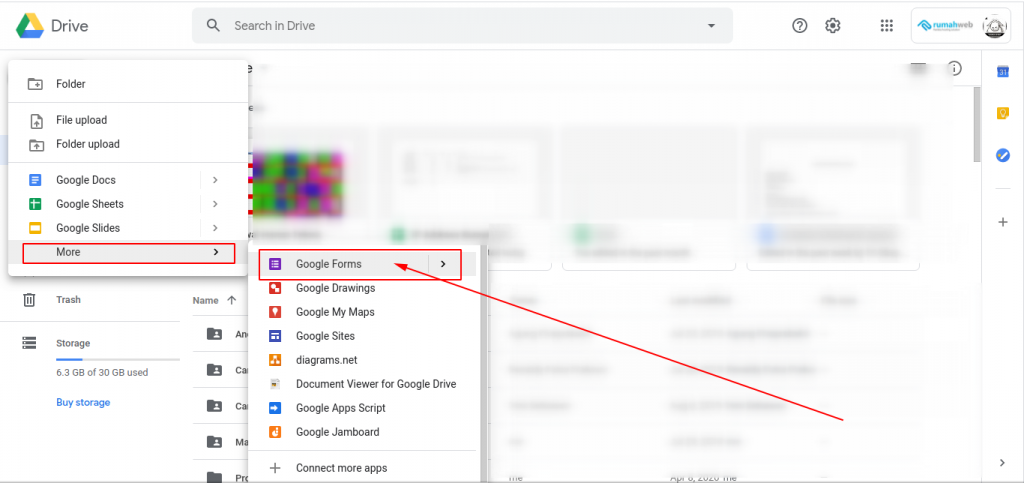This screenshot has height=483, width=1024.
Task: Click the plus Get add-ons icon
Action: pyautogui.click(x=1003, y=222)
